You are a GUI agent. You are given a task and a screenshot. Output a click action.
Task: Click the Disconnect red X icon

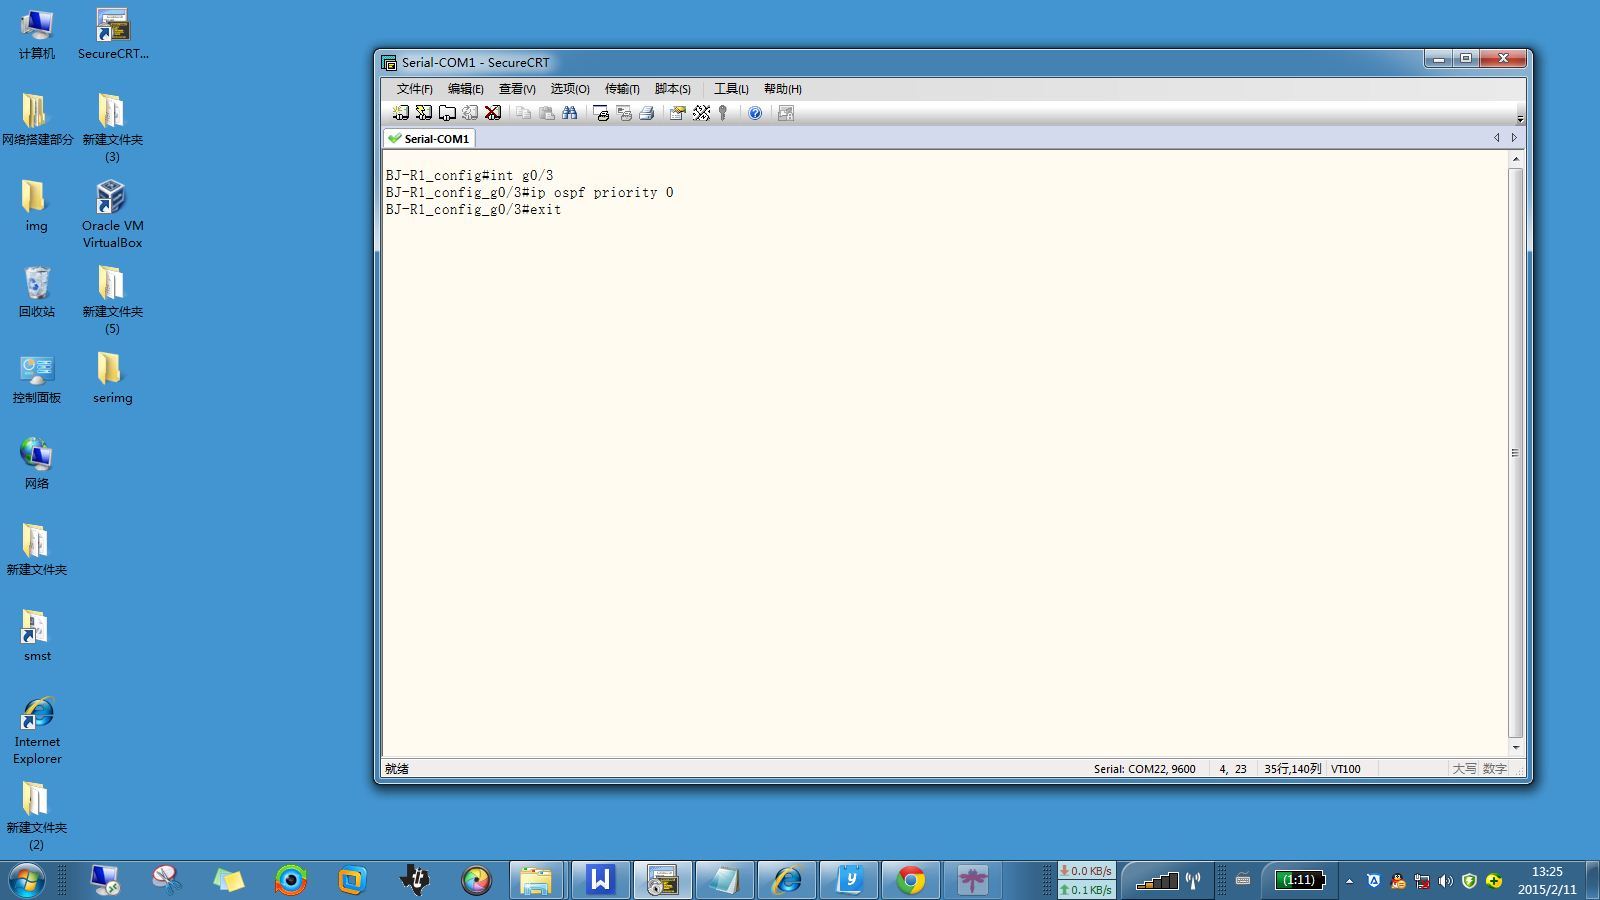493,113
